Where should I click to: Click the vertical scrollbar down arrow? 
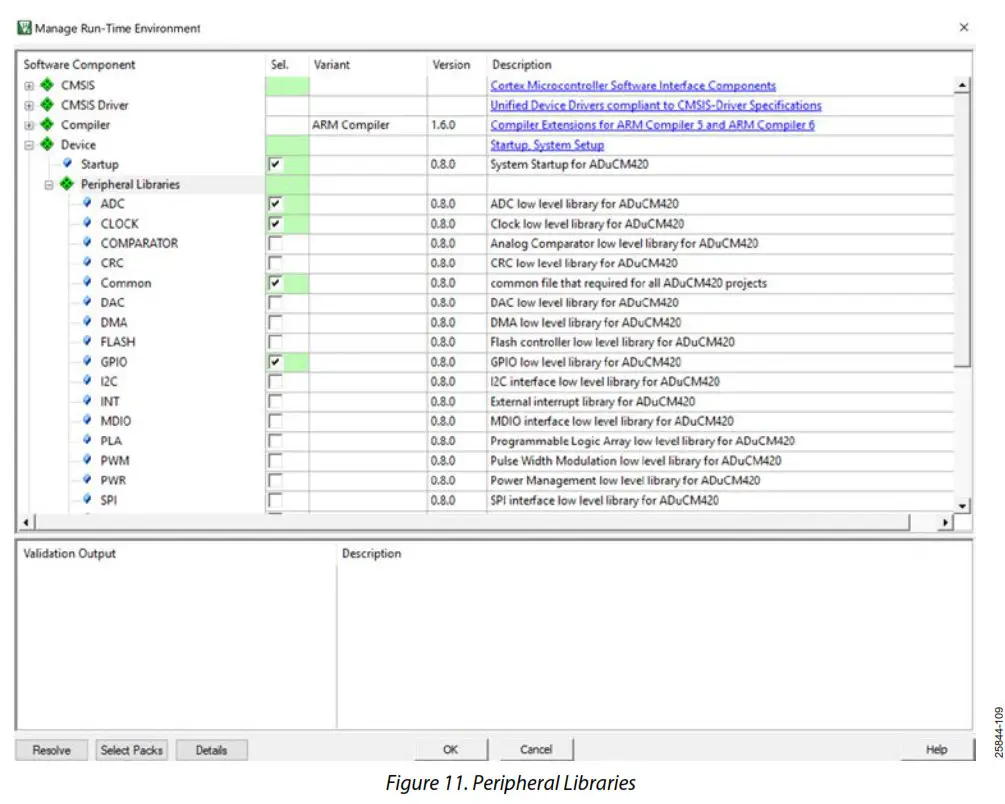[x=962, y=506]
